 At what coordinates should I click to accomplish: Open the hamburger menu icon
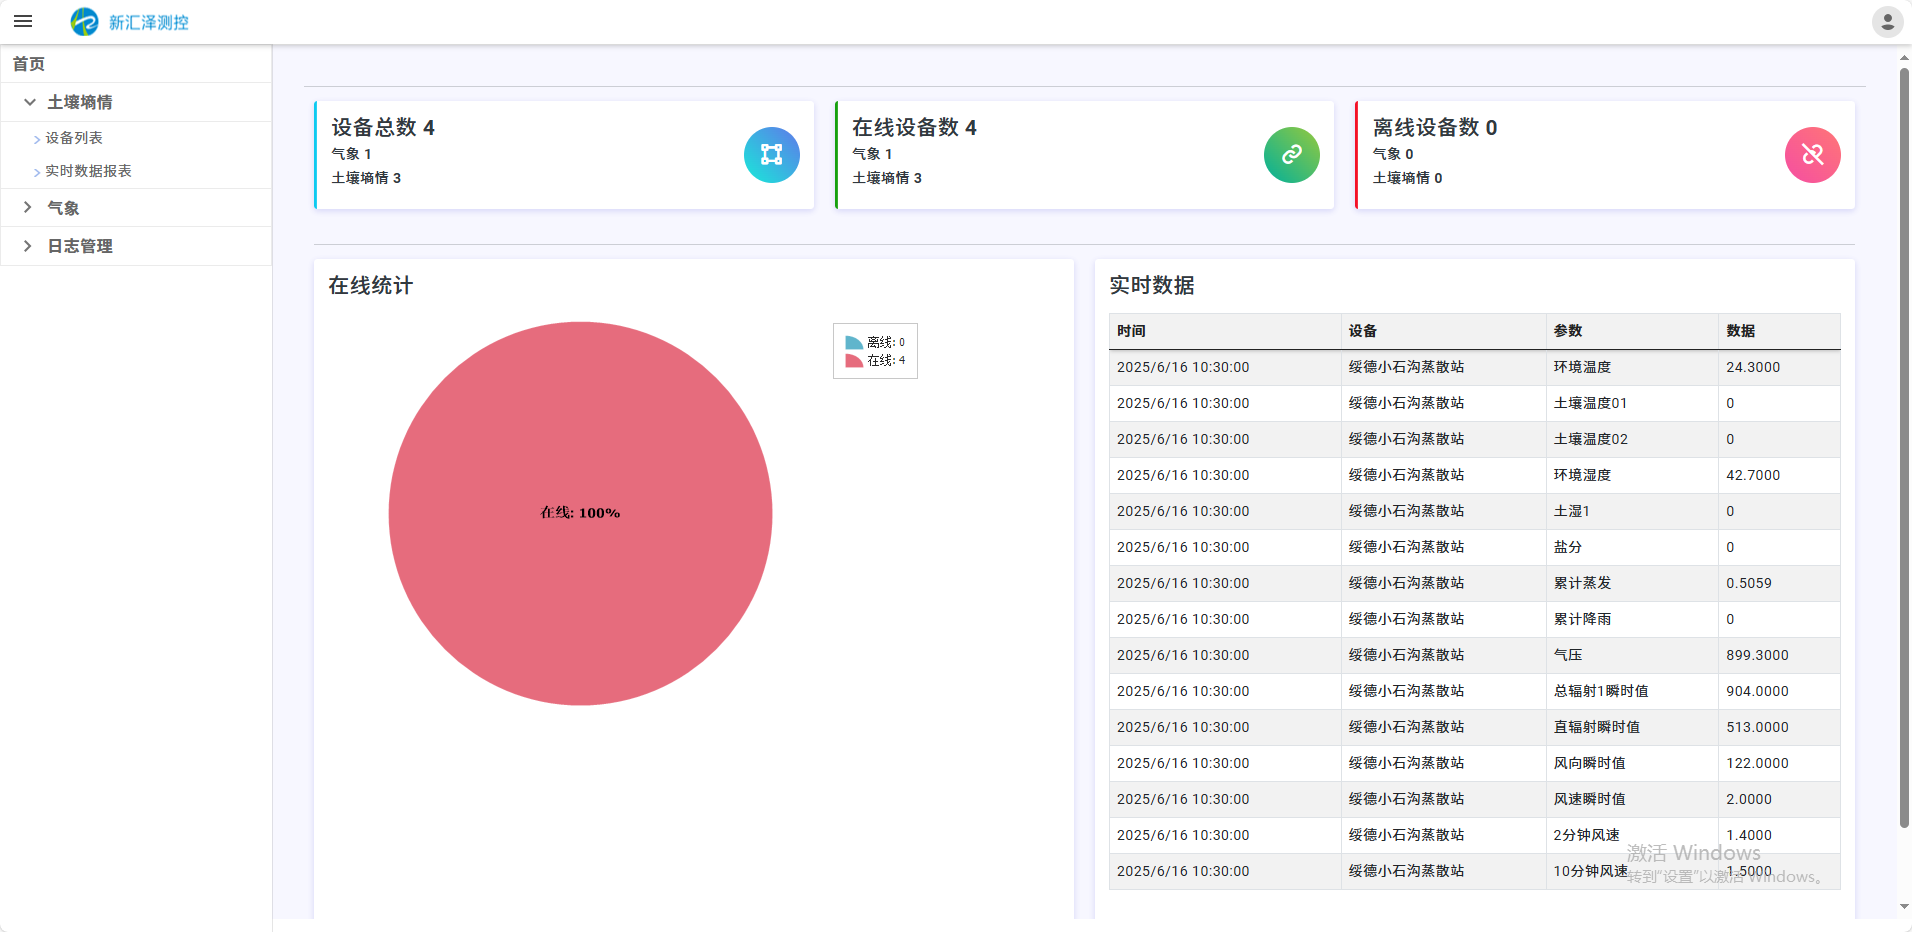(x=23, y=21)
